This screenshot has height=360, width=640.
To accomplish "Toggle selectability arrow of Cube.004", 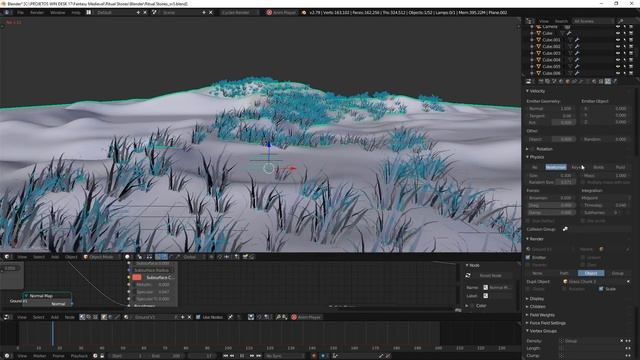I will 624,60.
